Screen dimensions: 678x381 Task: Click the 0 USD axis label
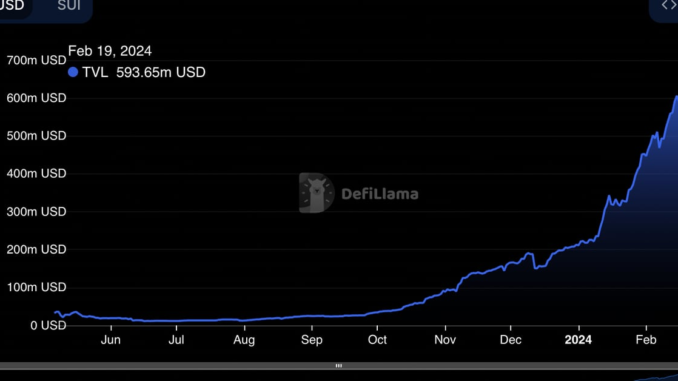[48, 326]
